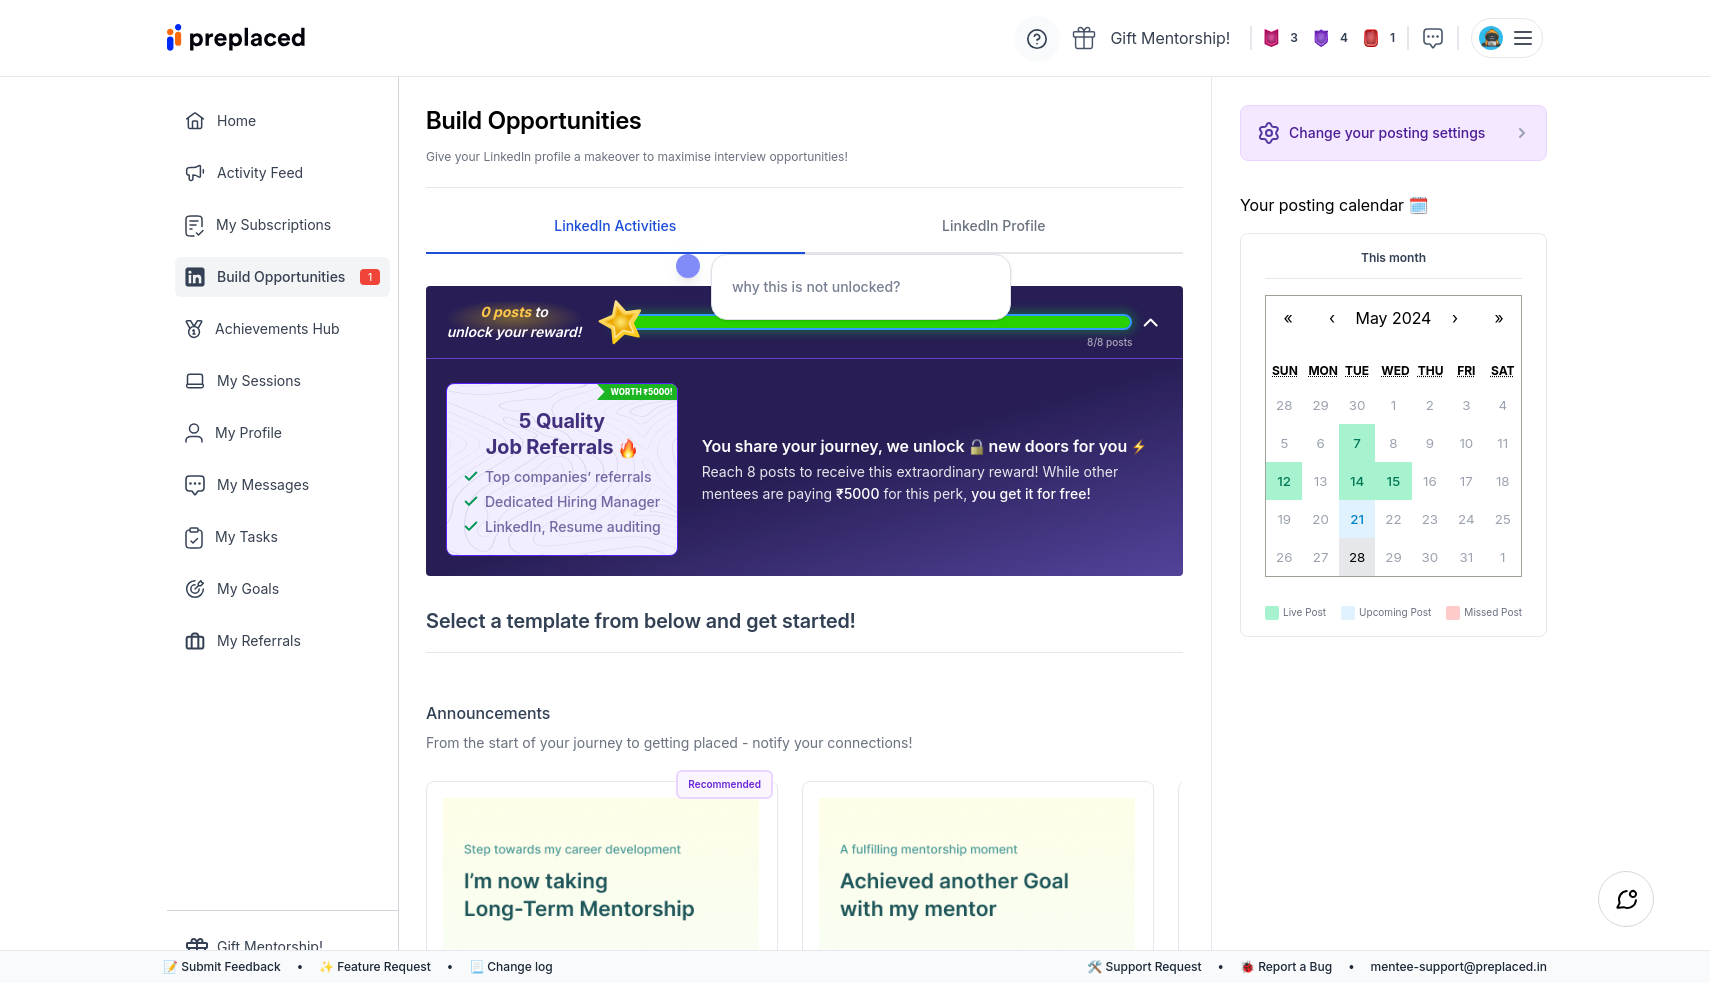Collapse the reward progress panel
Screen dimensions: 1710x983
pos(1151,323)
